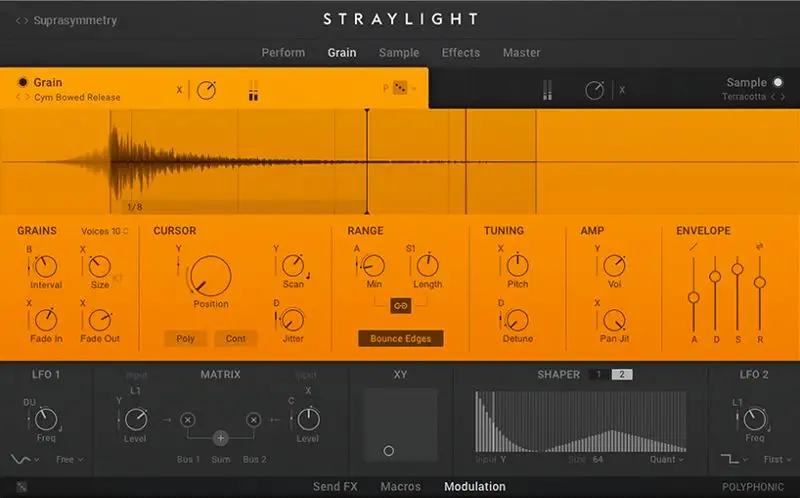Viewport: 800px width, 498px height.
Task: Click the envelope Attack slider handle
Action: 693,297
